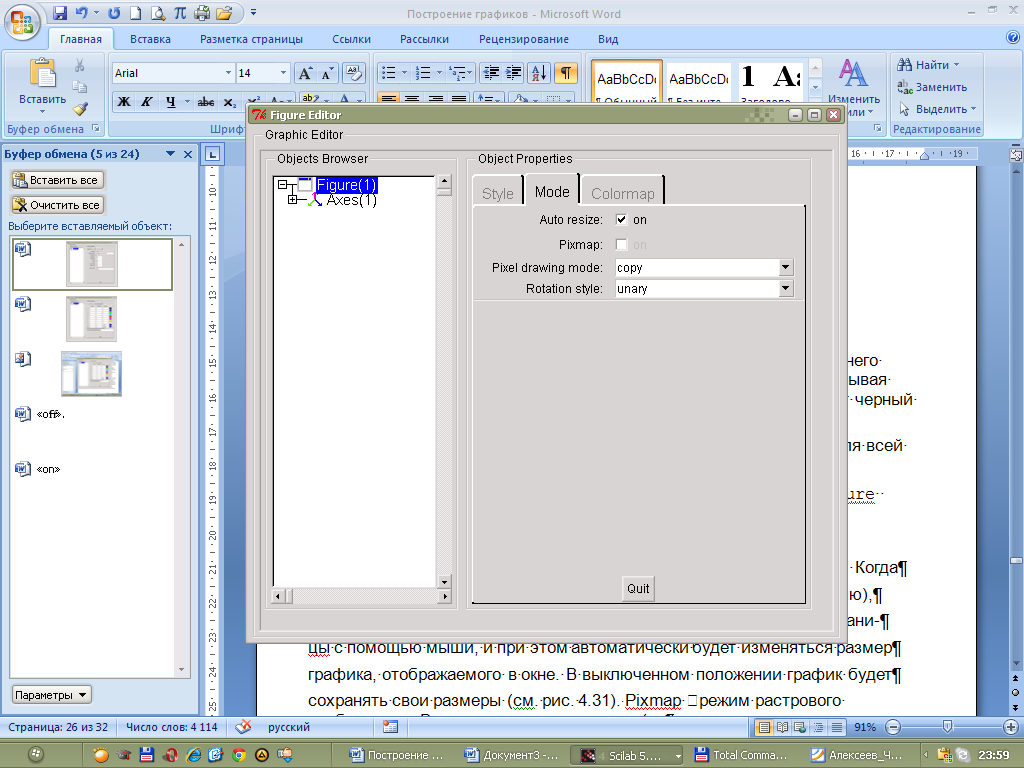
Task: Collapse the Figure(1) tree node
Action: tap(282, 185)
